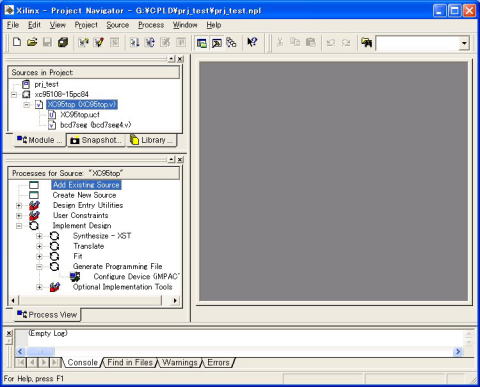Expand the Translate process node
This screenshot has width=480, height=387.
(x=39, y=246)
